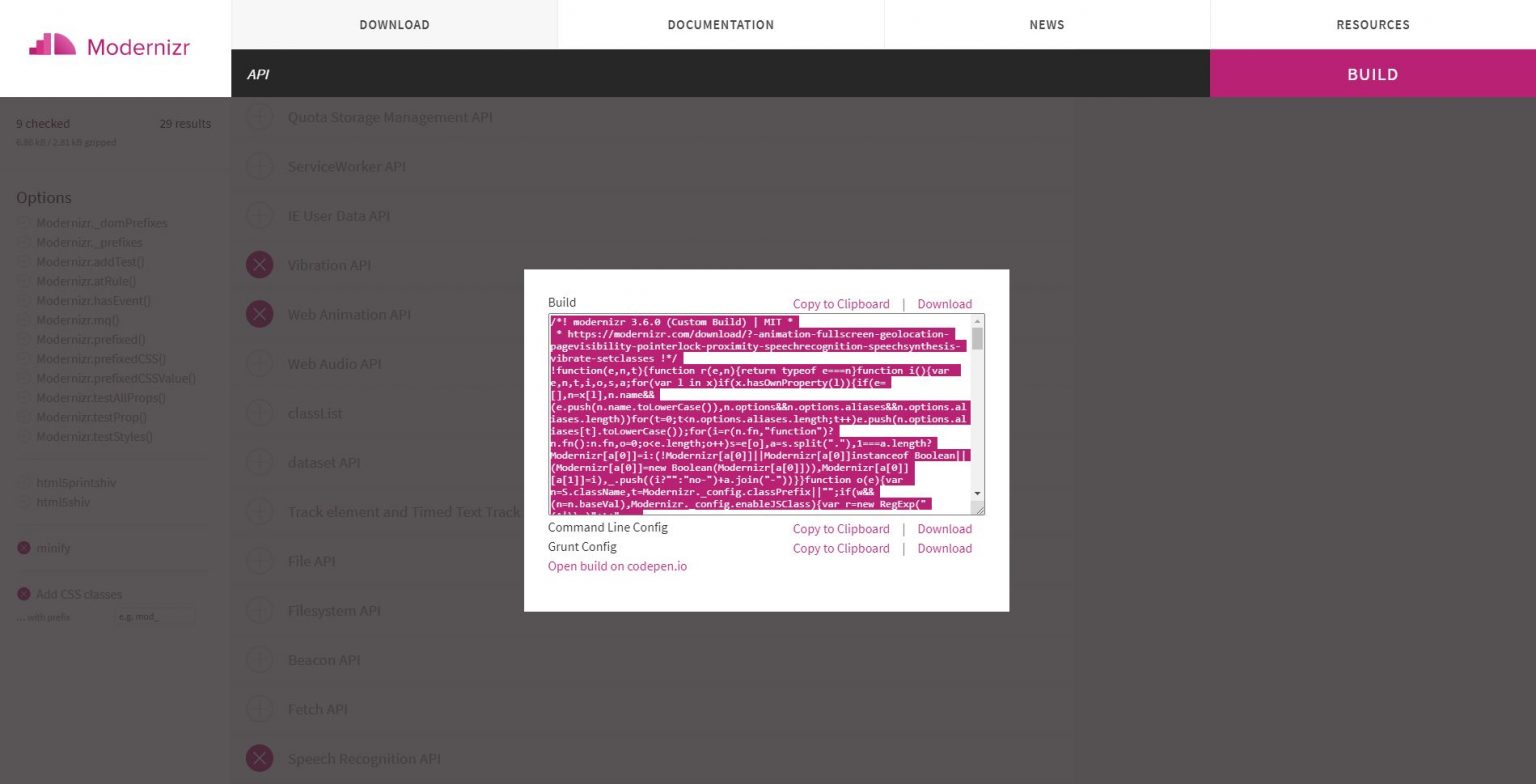Remove Web Animation API via X icon

(x=259, y=313)
